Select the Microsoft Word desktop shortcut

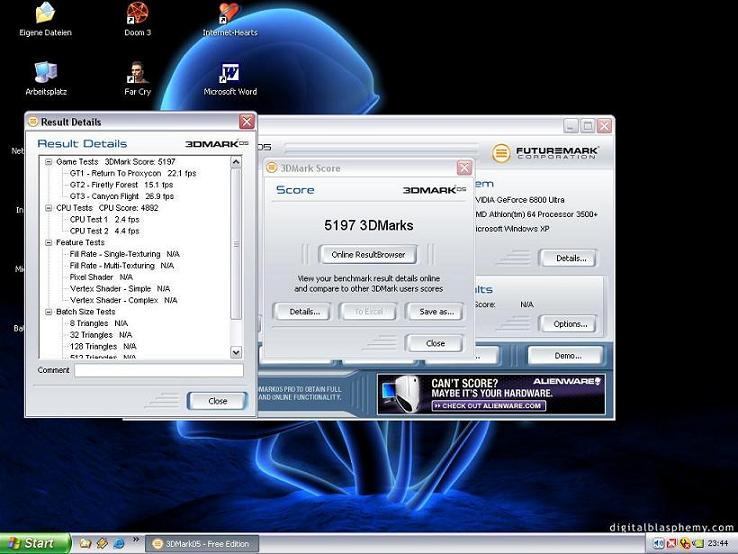pyautogui.click(x=230, y=79)
